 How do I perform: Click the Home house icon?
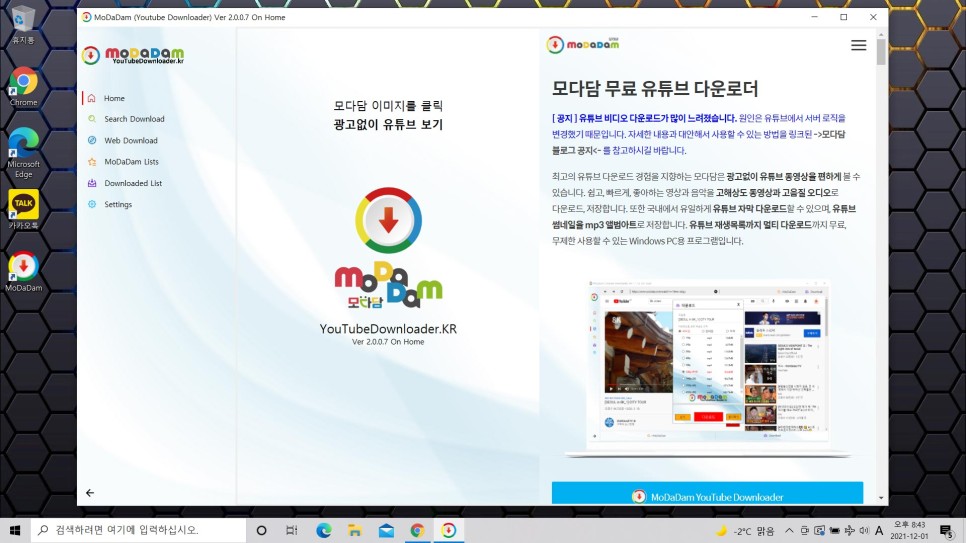[92, 98]
